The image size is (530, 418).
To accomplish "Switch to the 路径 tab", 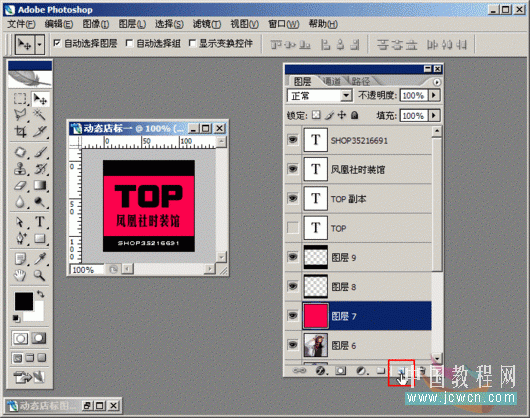I will tap(361, 81).
